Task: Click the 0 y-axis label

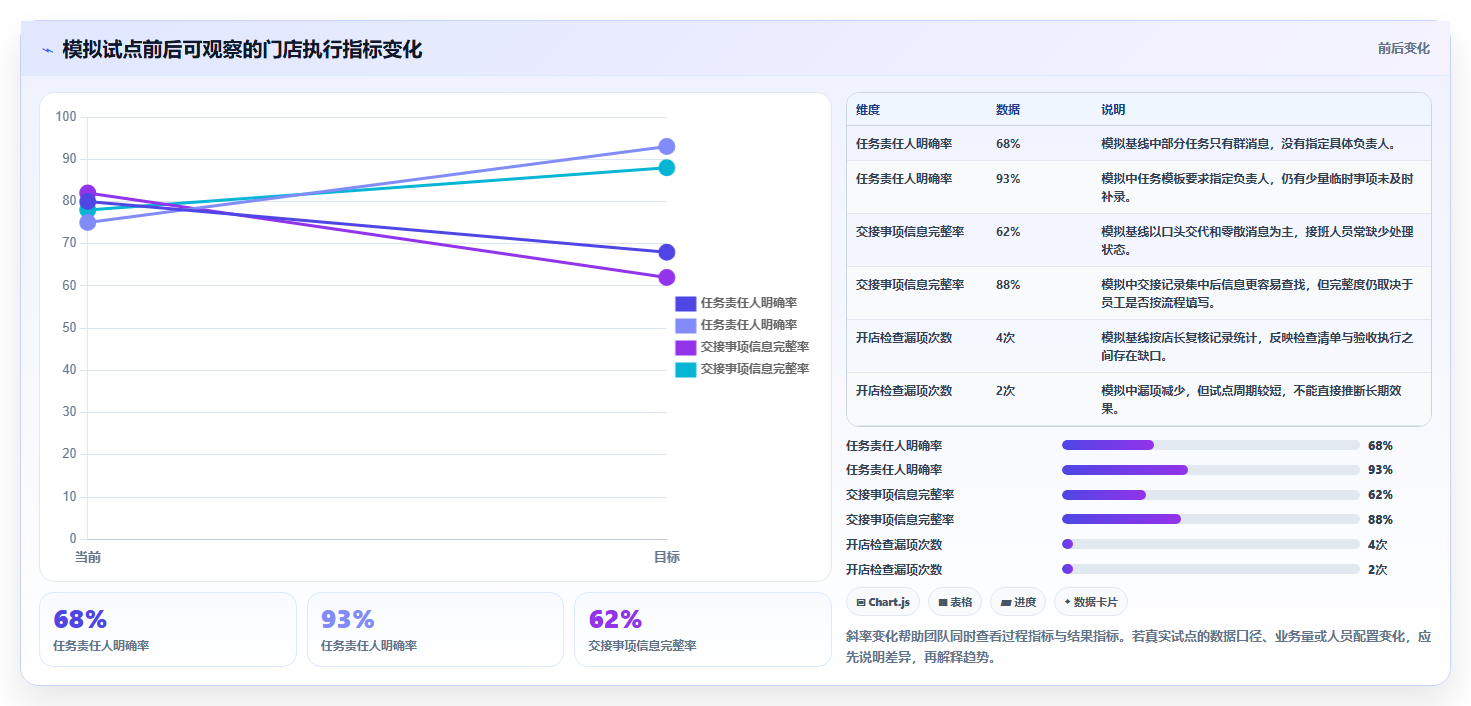Action: point(72,539)
